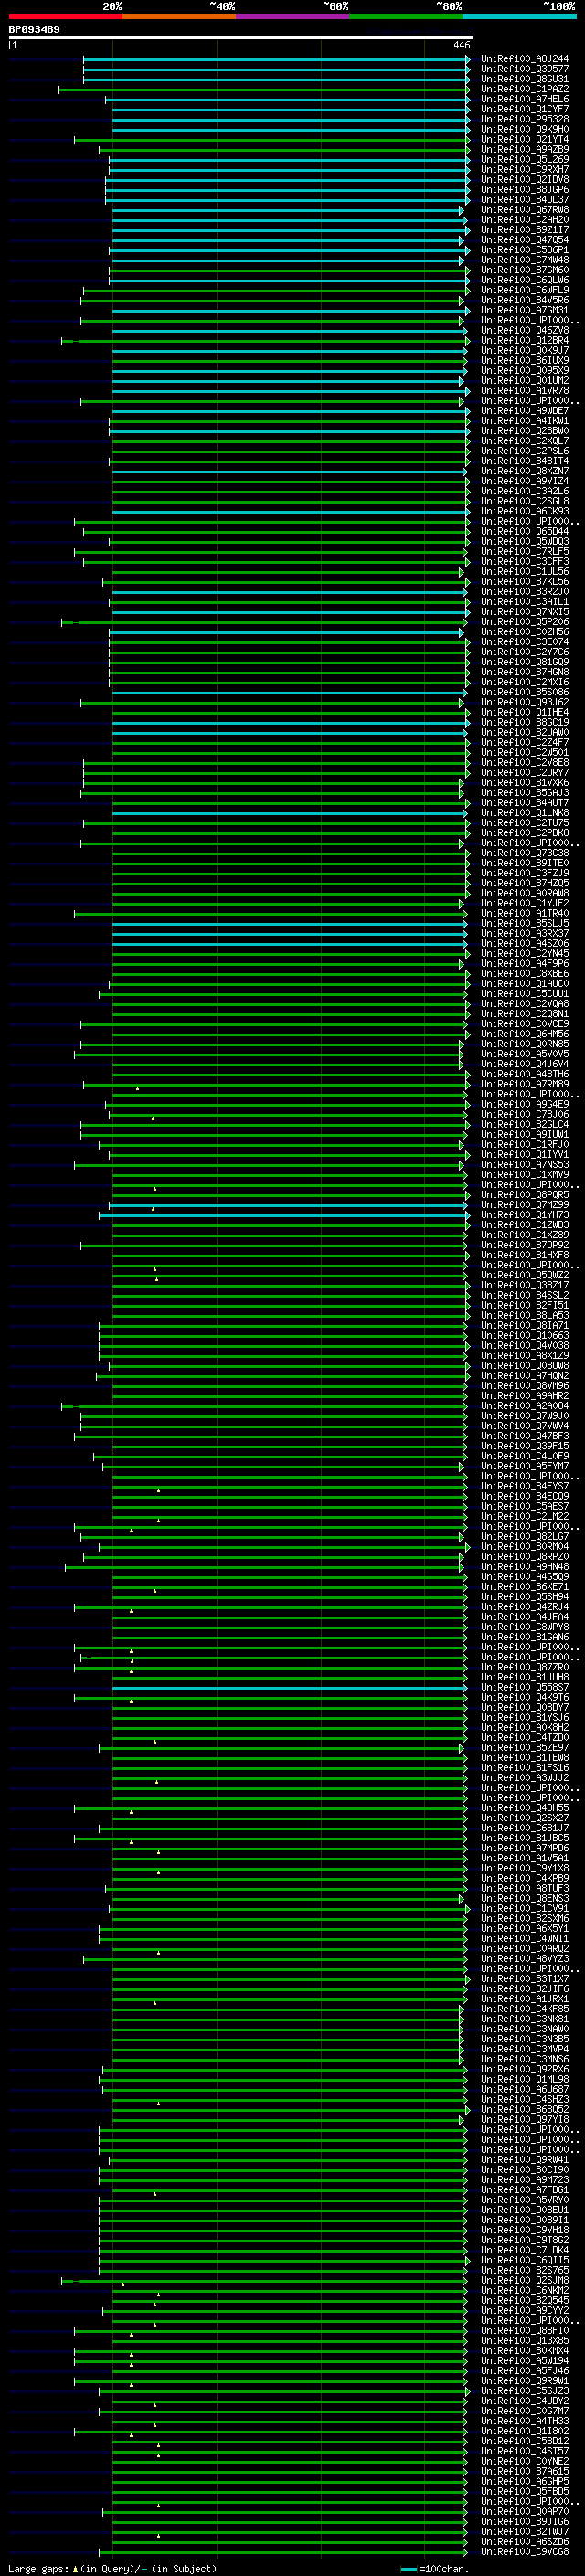Select hit label UniRef100_P95328
The height and width of the screenshot is (2576, 585).
pyautogui.click(x=524, y=119)
